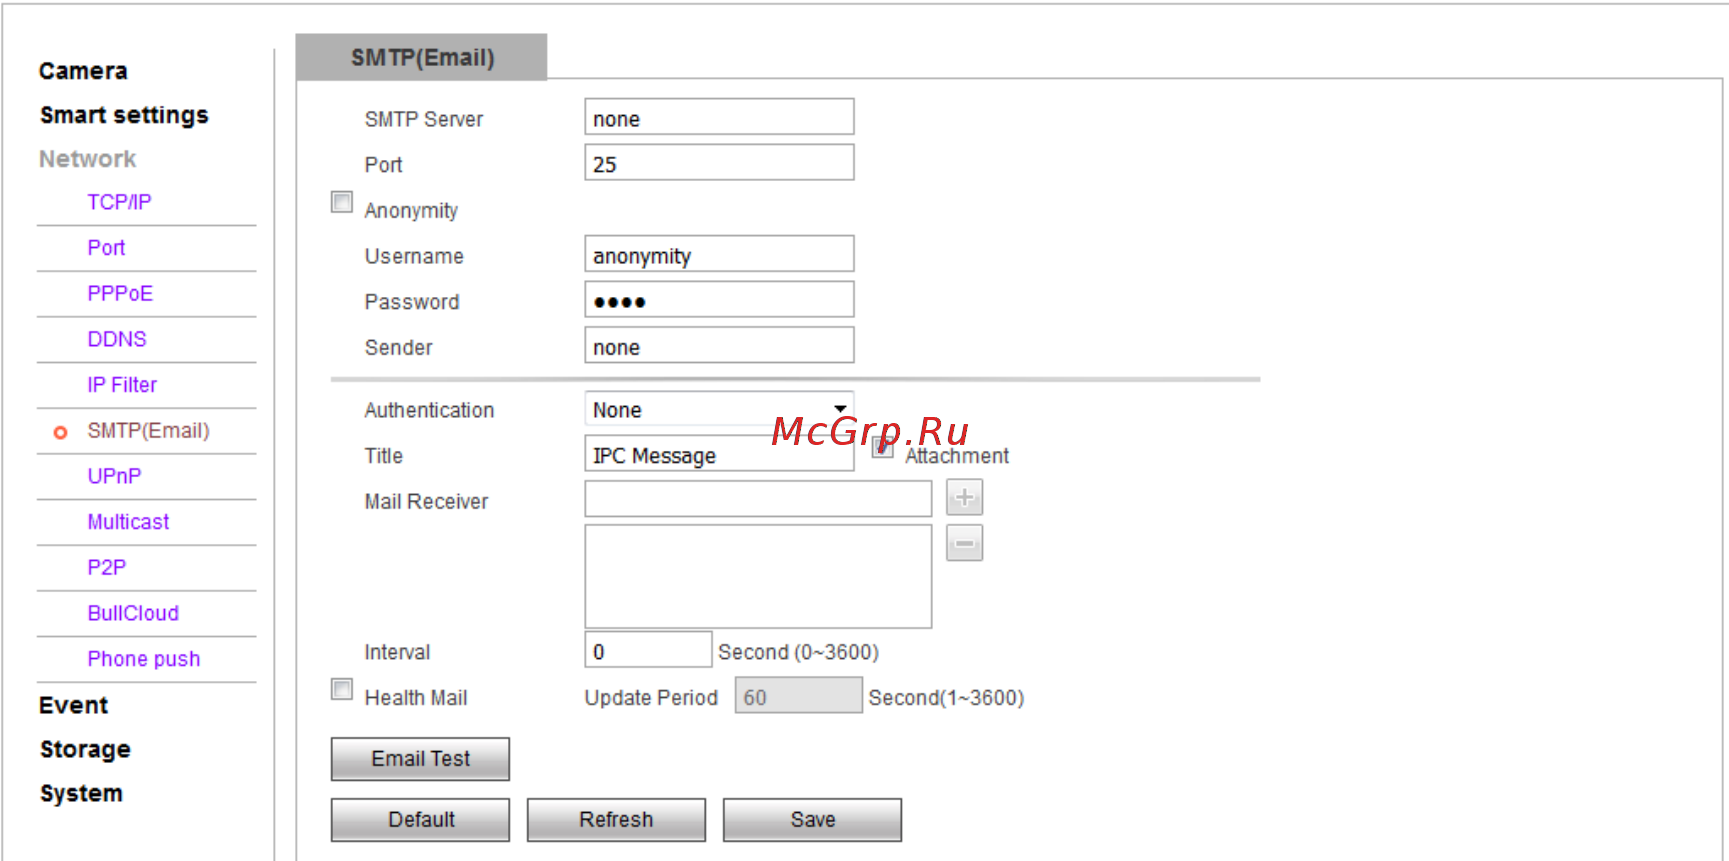1729x861 pixels.
Task: Go to TCP/IP settings
Action: [119, 202]
